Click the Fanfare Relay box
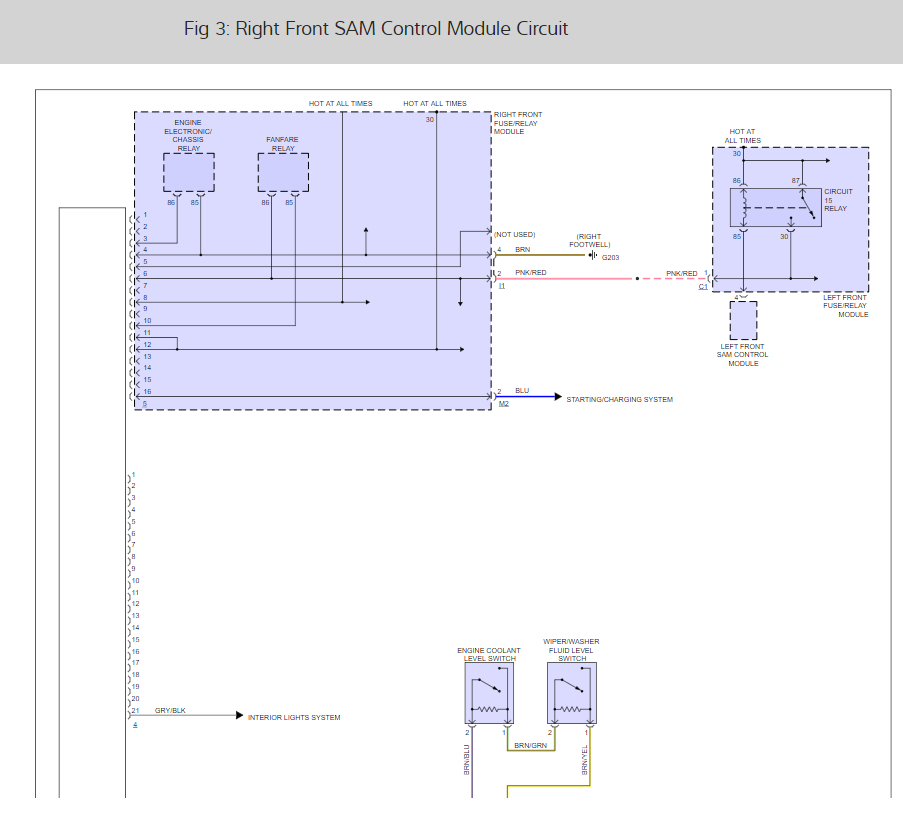 [283, 172]
